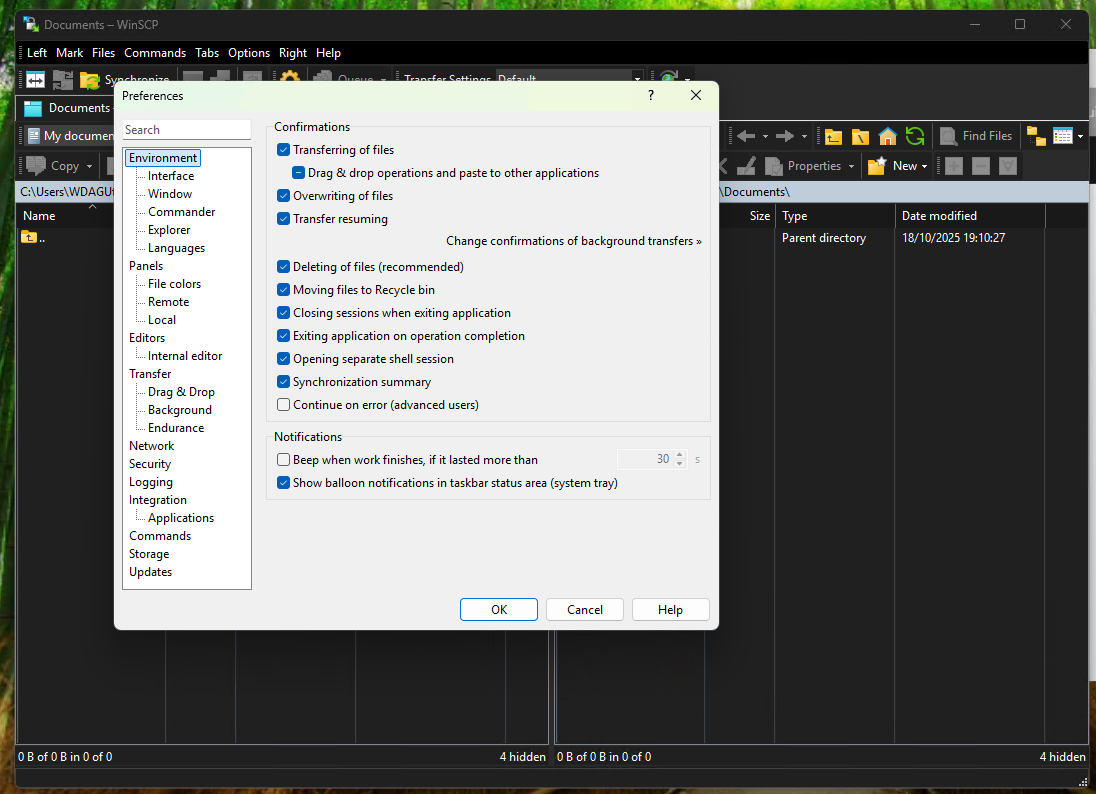The width and height of the screenshot is (1096, 794).
Task: Click the Search field in Preferences
Action: tap(186, 130)
